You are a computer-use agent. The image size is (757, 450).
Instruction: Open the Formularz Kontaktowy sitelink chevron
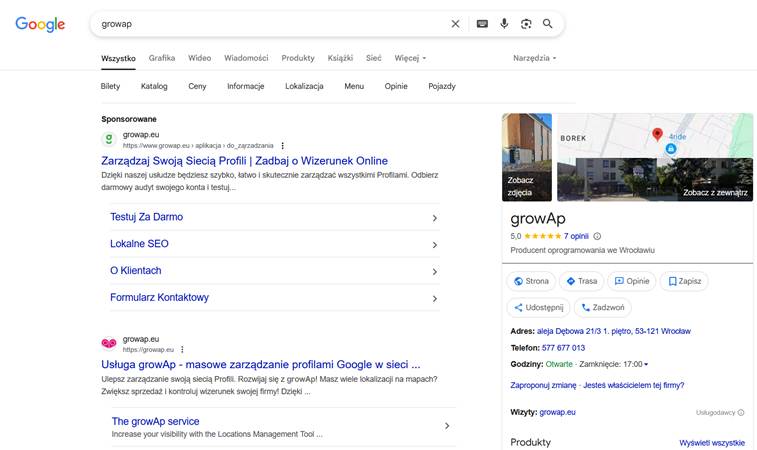tap(435, 299)
